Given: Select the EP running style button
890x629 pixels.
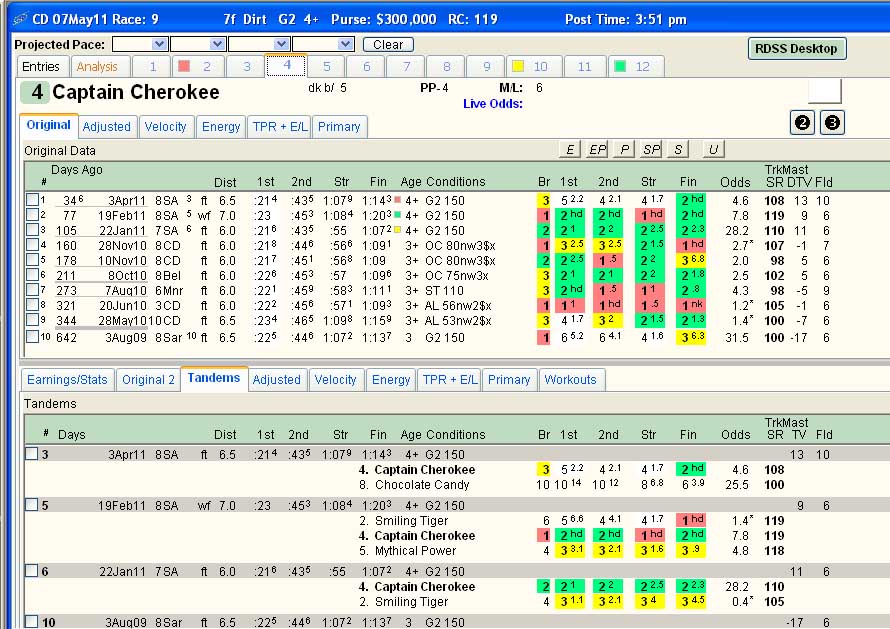Looking at the screenshot, I should 597,149.
